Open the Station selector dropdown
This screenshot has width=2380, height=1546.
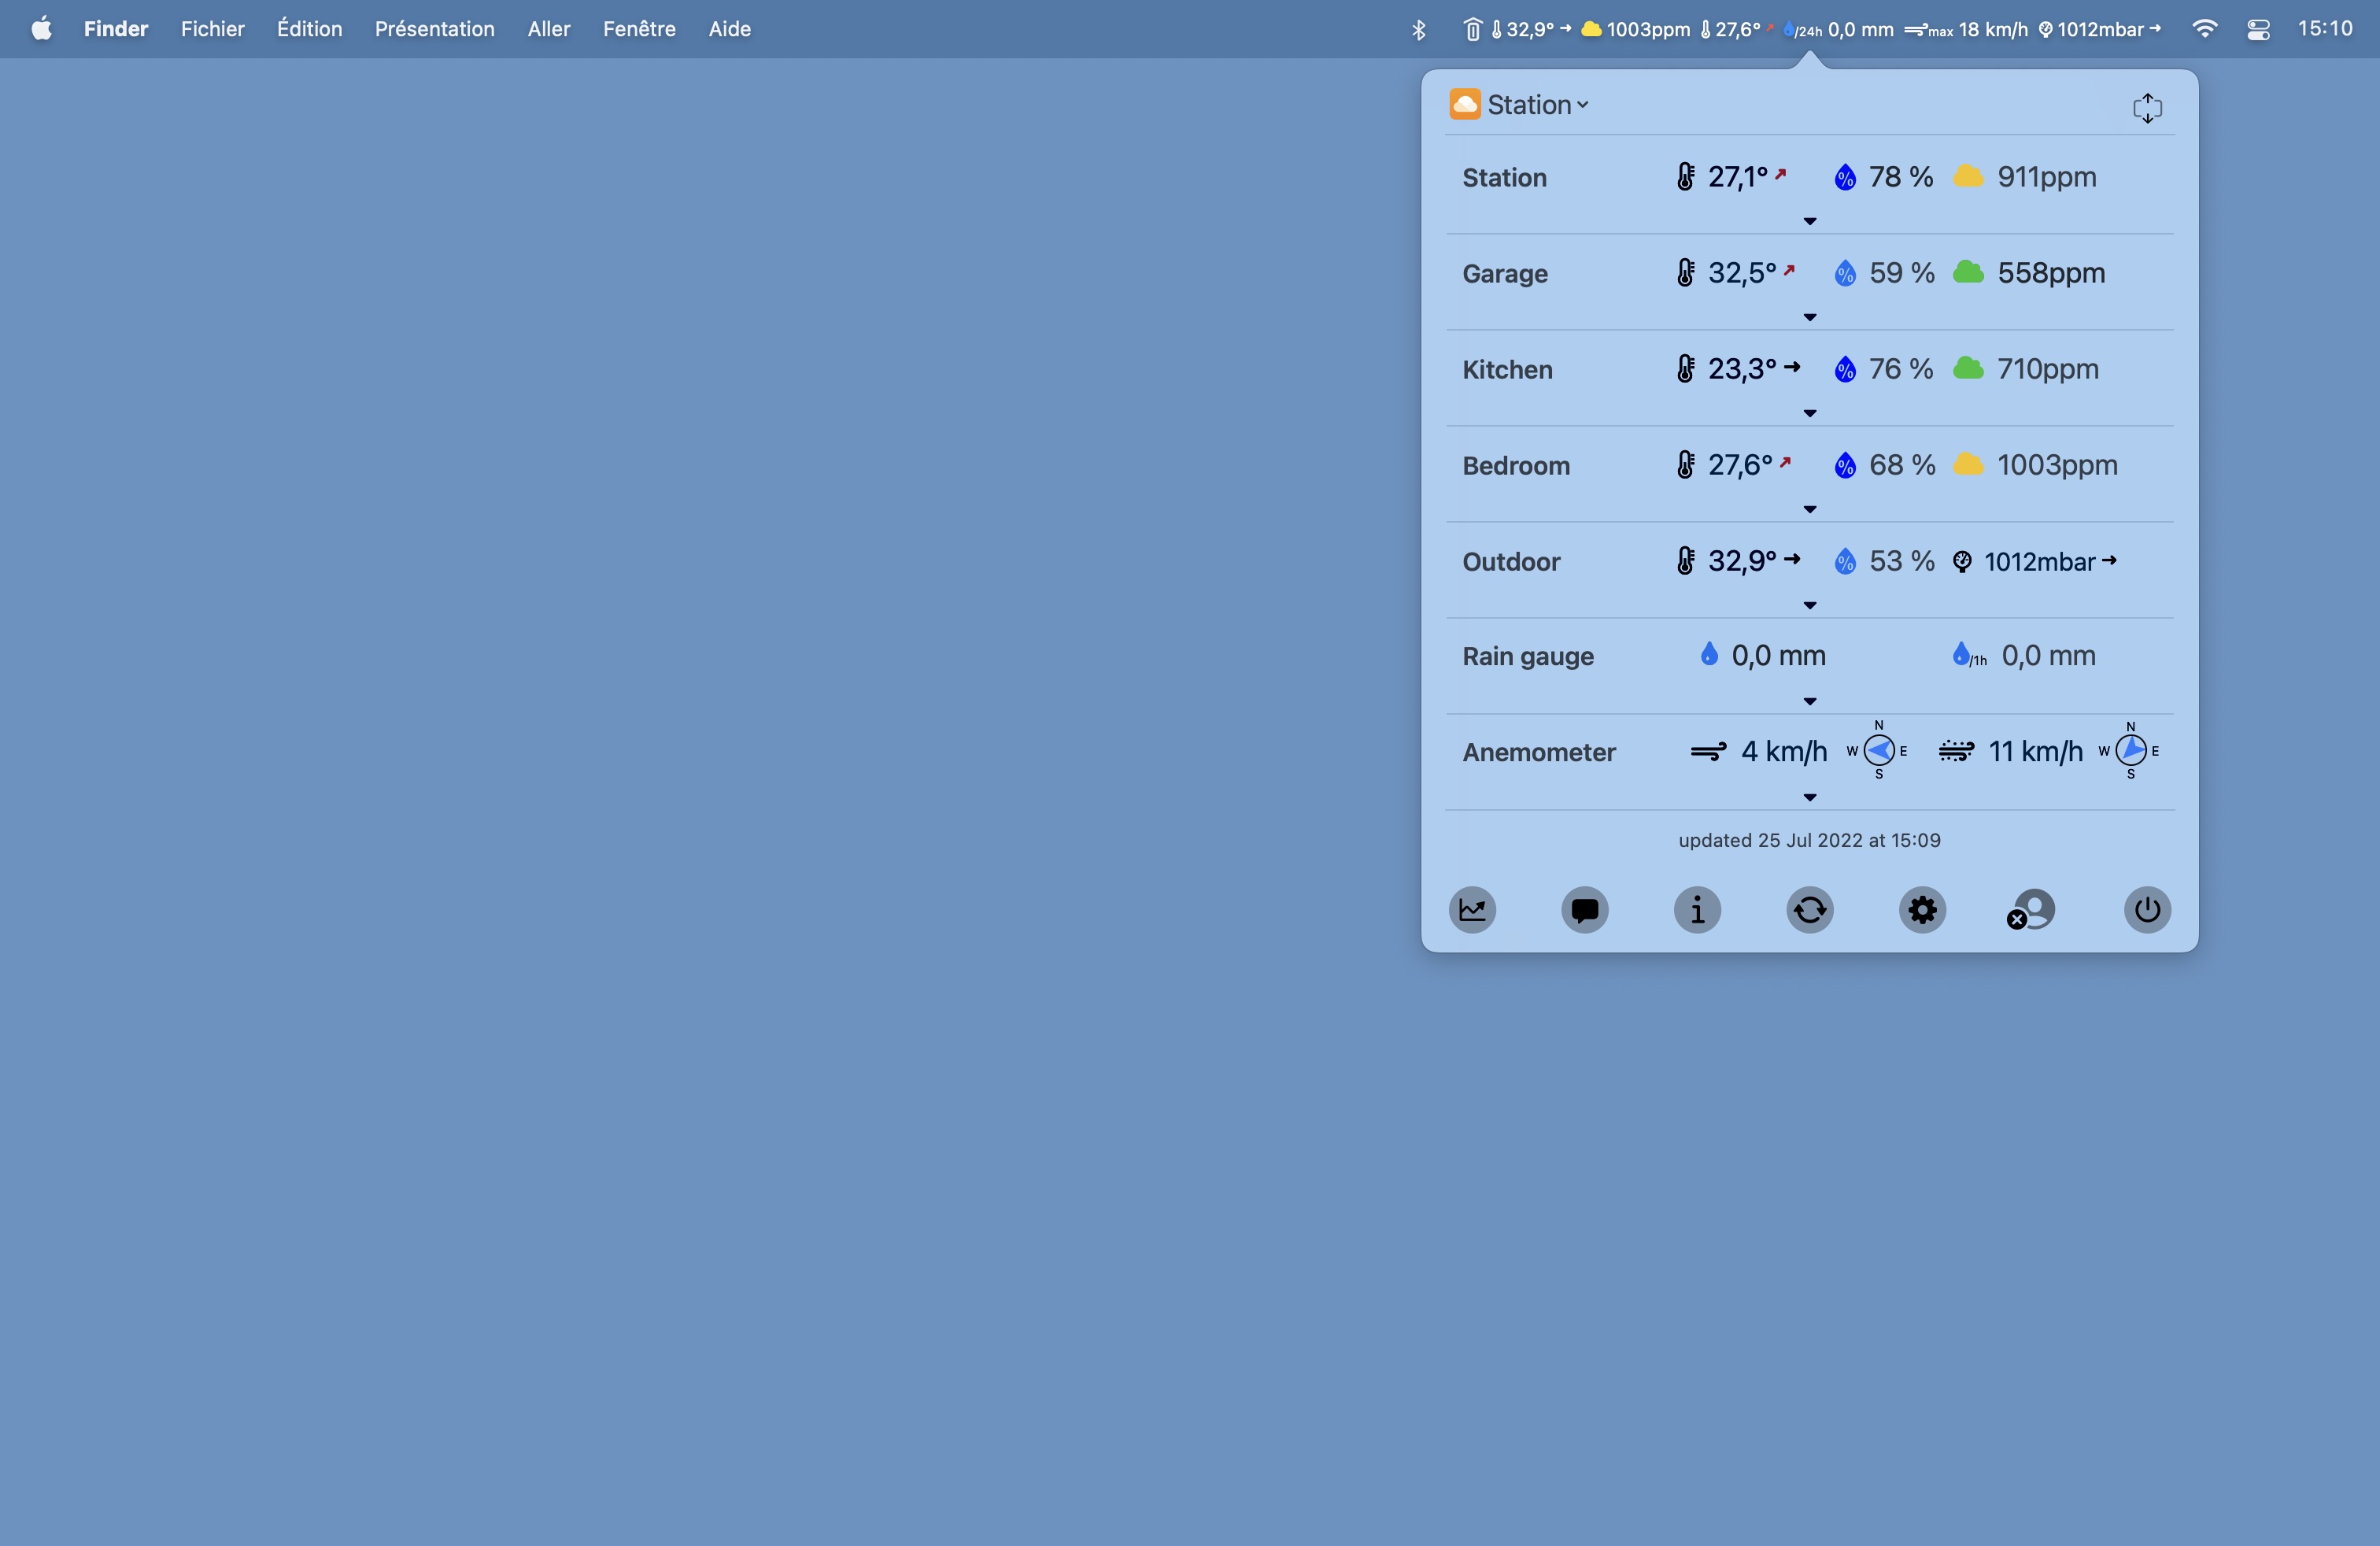pyautogui.click(x=1536, y=105)
